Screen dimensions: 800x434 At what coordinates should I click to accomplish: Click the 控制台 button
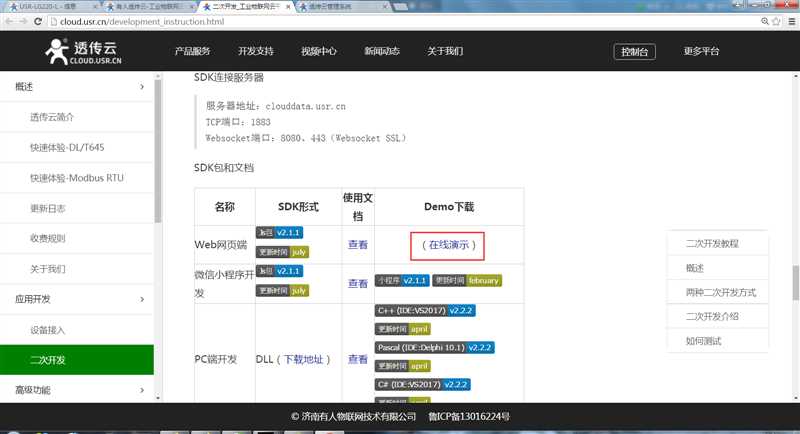tap(634, 52)
